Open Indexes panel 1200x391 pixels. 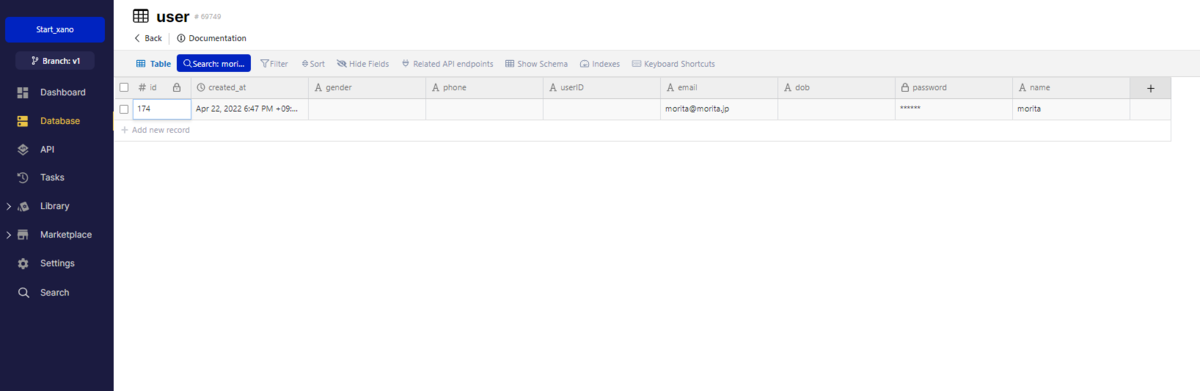pos(600,64)
